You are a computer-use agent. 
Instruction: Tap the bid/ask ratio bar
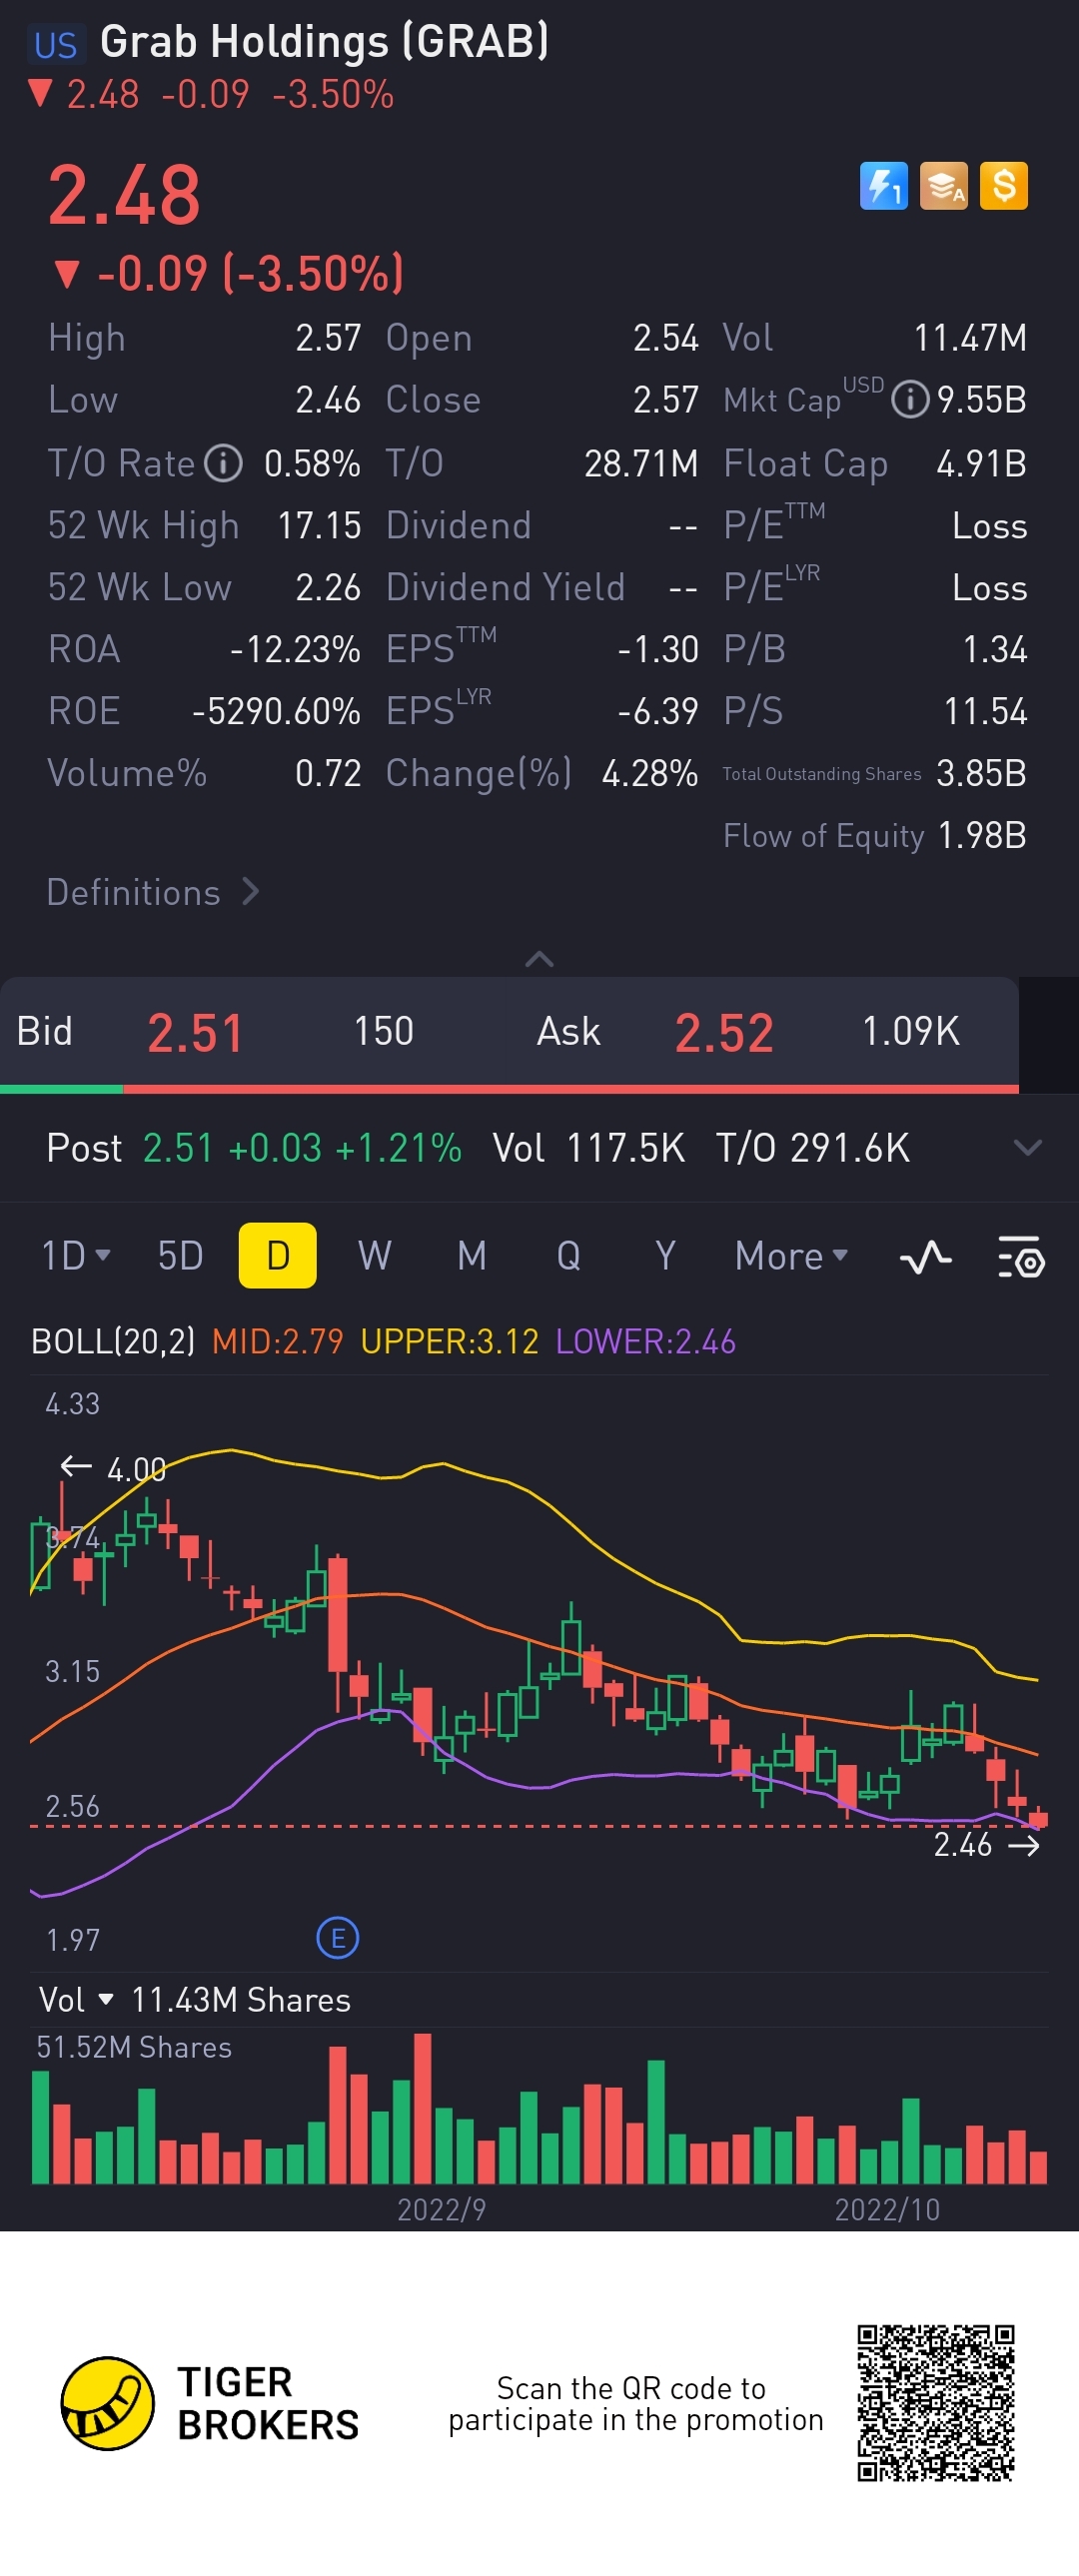coord(509,1089)
